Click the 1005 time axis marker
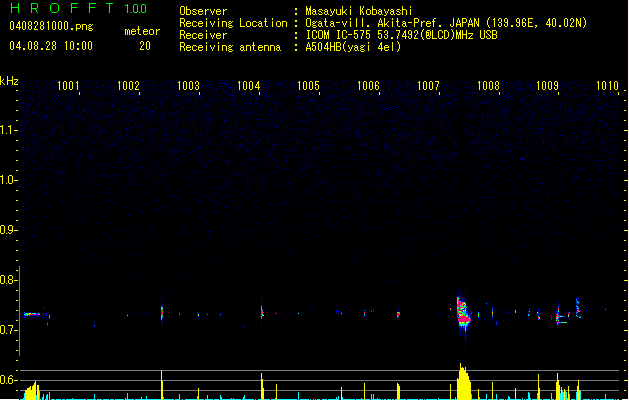Screen dimensions: 629x400 click(x=308, y=85)
